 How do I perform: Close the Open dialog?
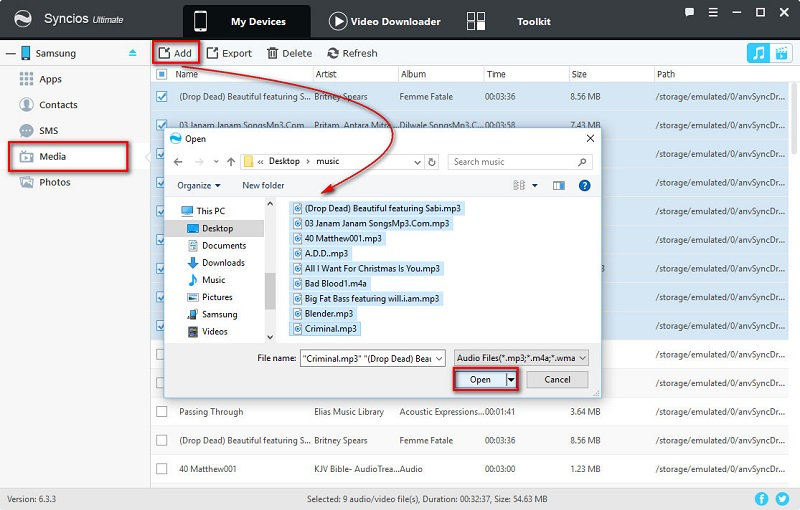(x=590, y=139)
